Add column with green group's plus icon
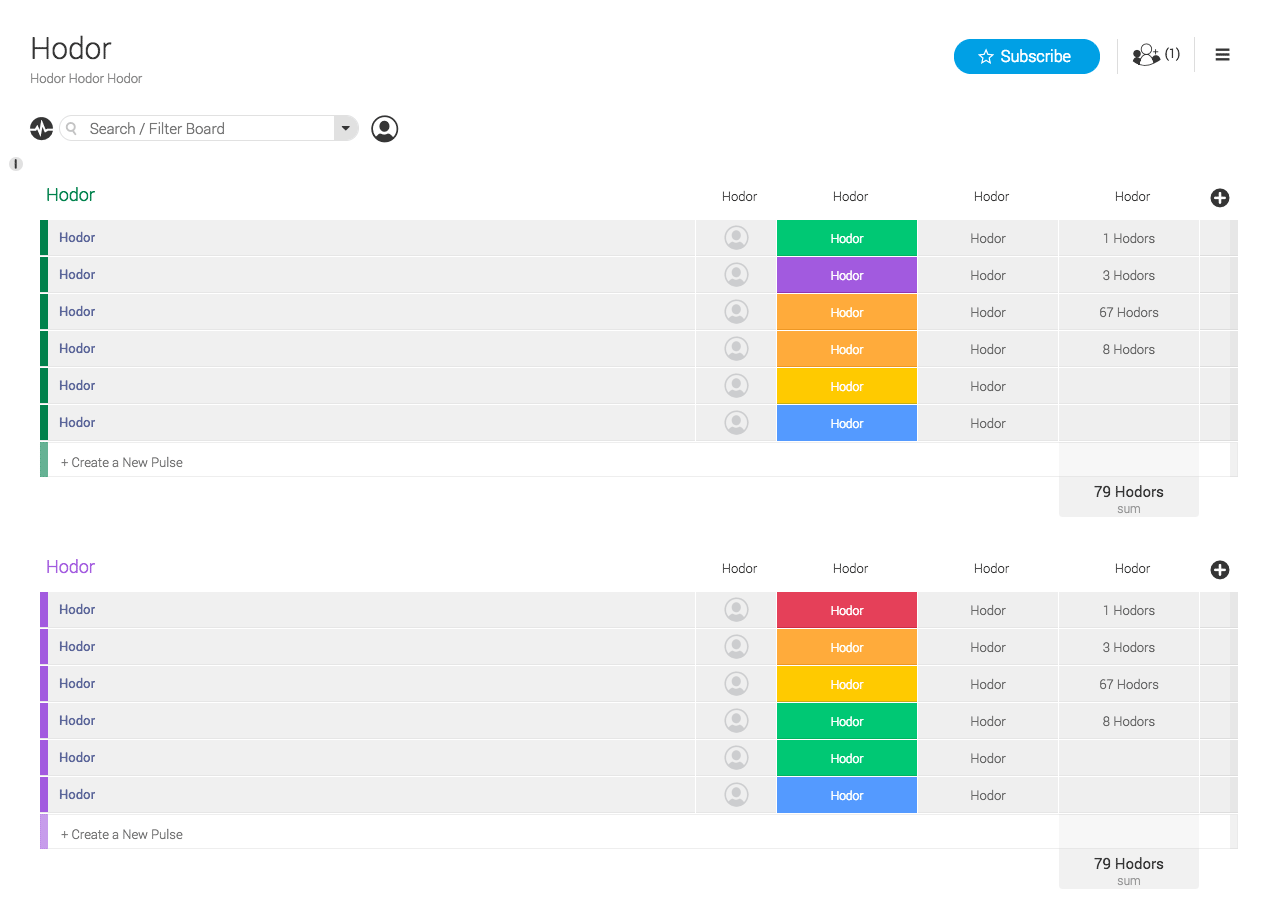 [1220, 198]
